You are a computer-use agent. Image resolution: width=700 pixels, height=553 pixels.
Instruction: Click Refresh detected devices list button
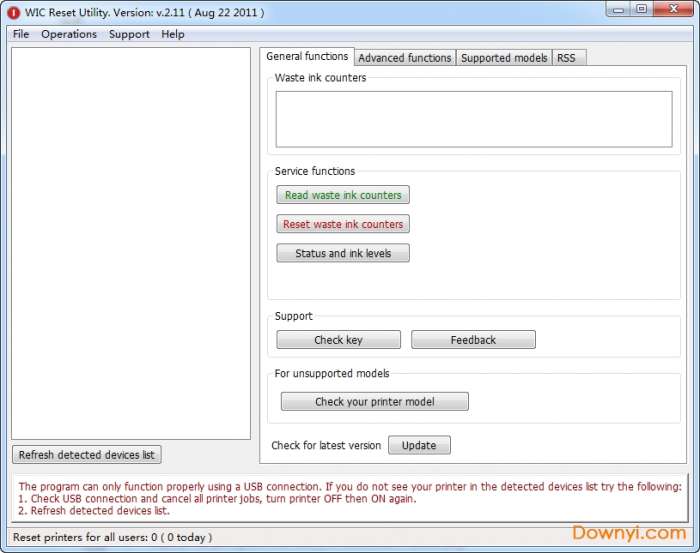click(x=87, y=455)
